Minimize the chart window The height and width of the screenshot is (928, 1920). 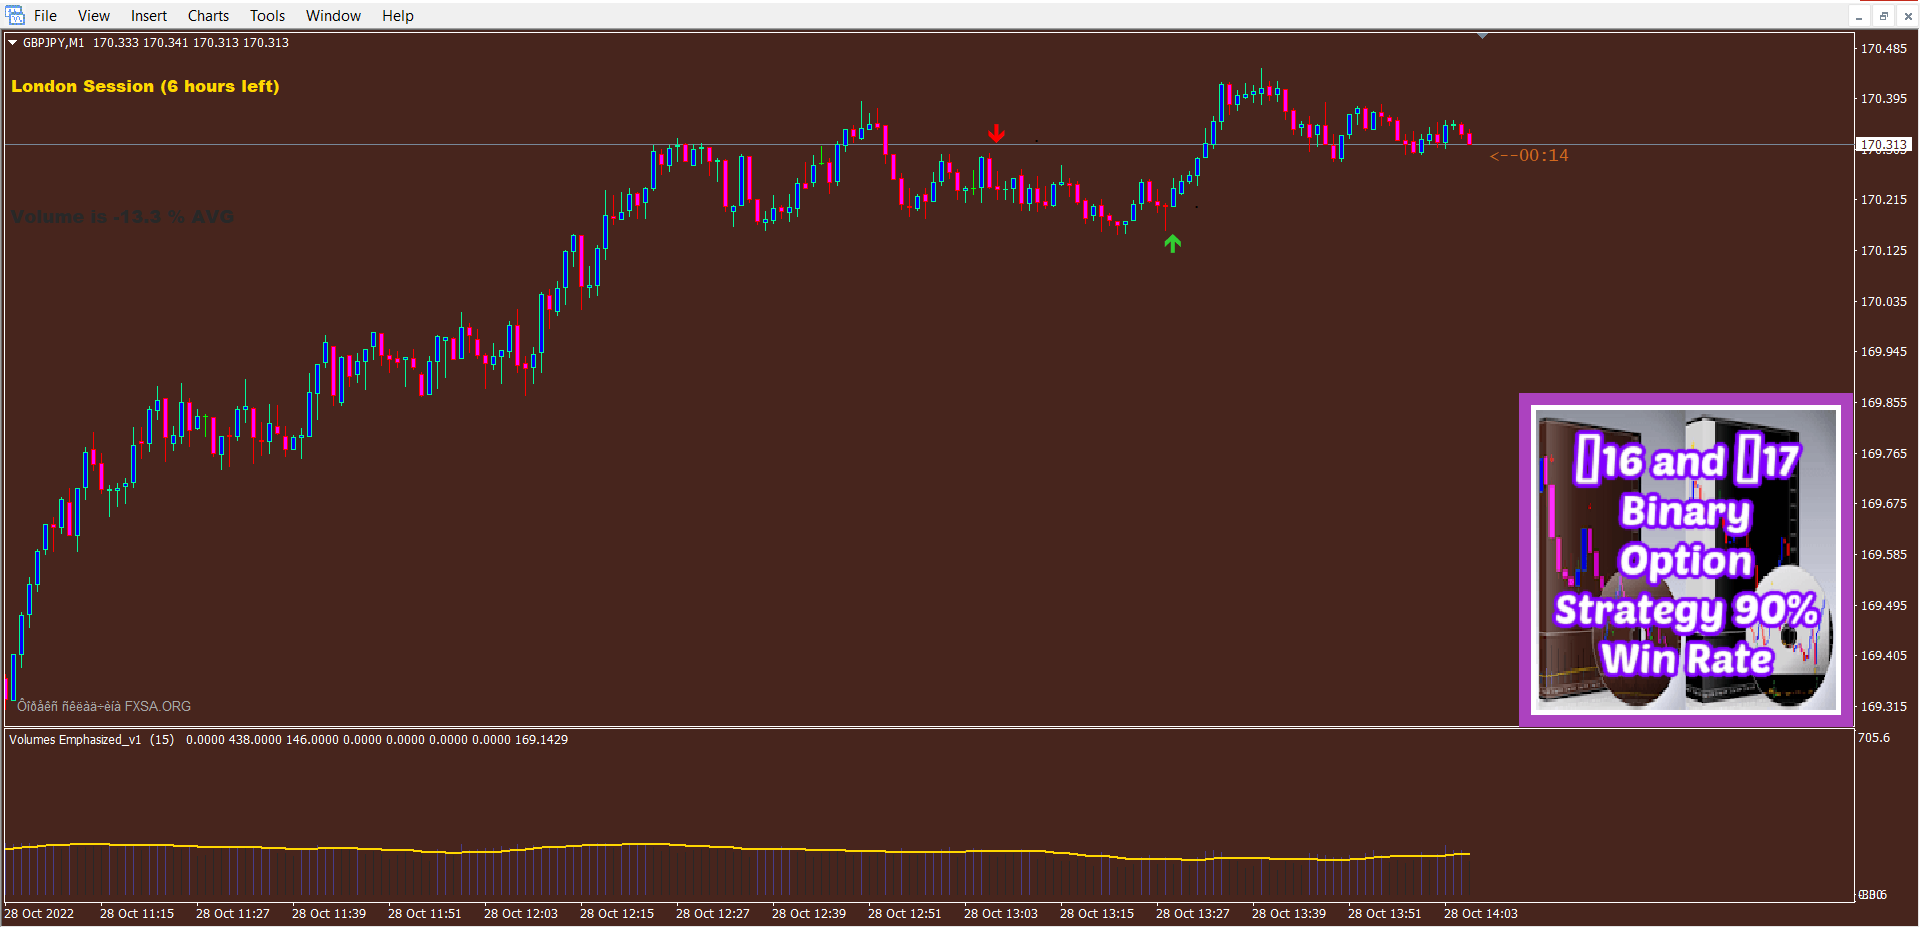[1859, 16]
